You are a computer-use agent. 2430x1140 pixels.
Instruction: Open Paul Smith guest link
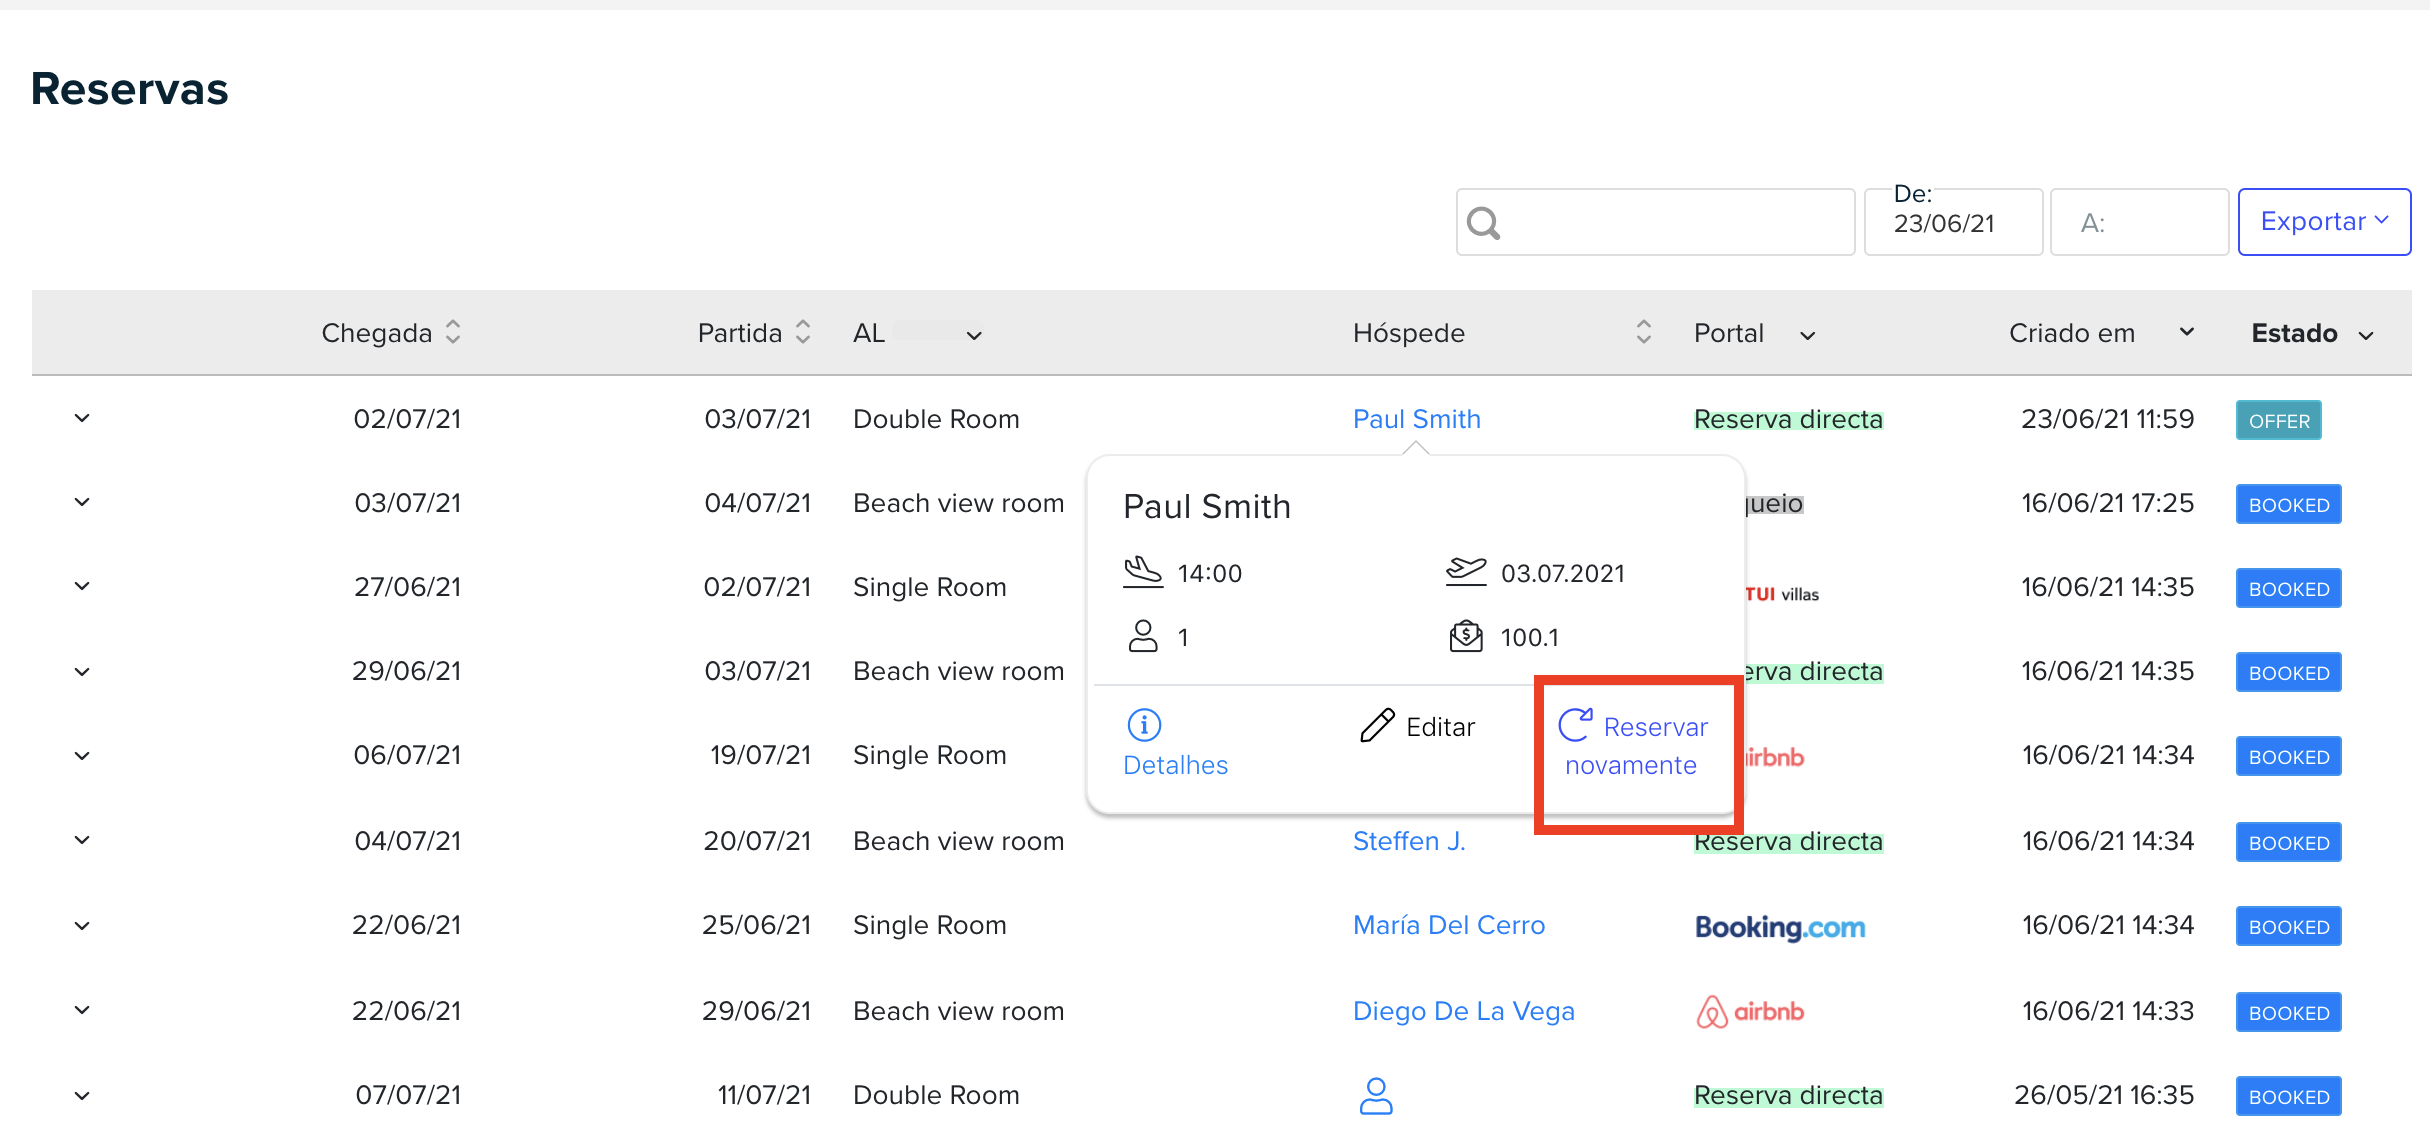click(1416, 419)
